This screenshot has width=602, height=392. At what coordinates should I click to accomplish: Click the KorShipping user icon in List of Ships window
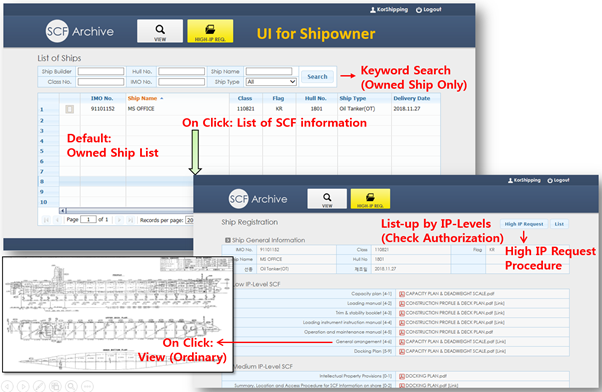click(372, 10)
